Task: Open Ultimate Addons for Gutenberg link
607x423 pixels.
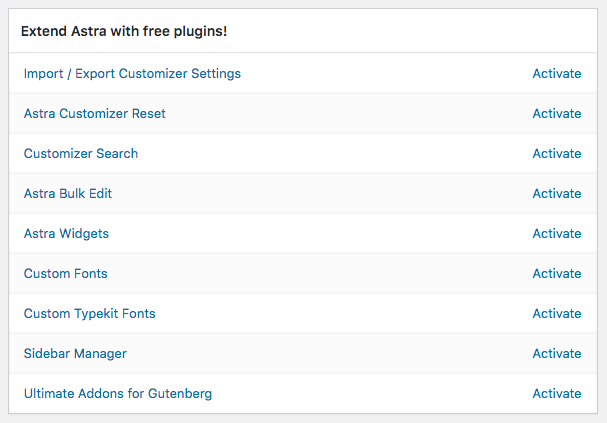Action: 118,394
